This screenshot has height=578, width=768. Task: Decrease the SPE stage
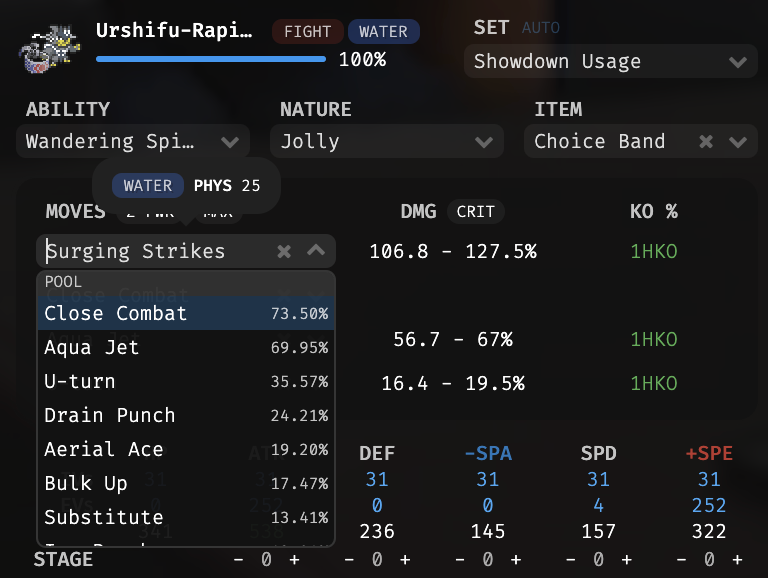coord(681,559)
